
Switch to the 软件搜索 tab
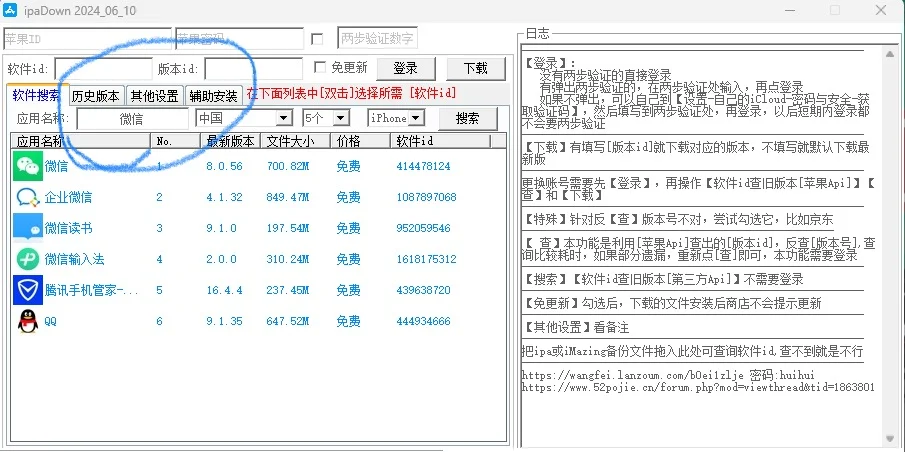(x=36, y=95)
